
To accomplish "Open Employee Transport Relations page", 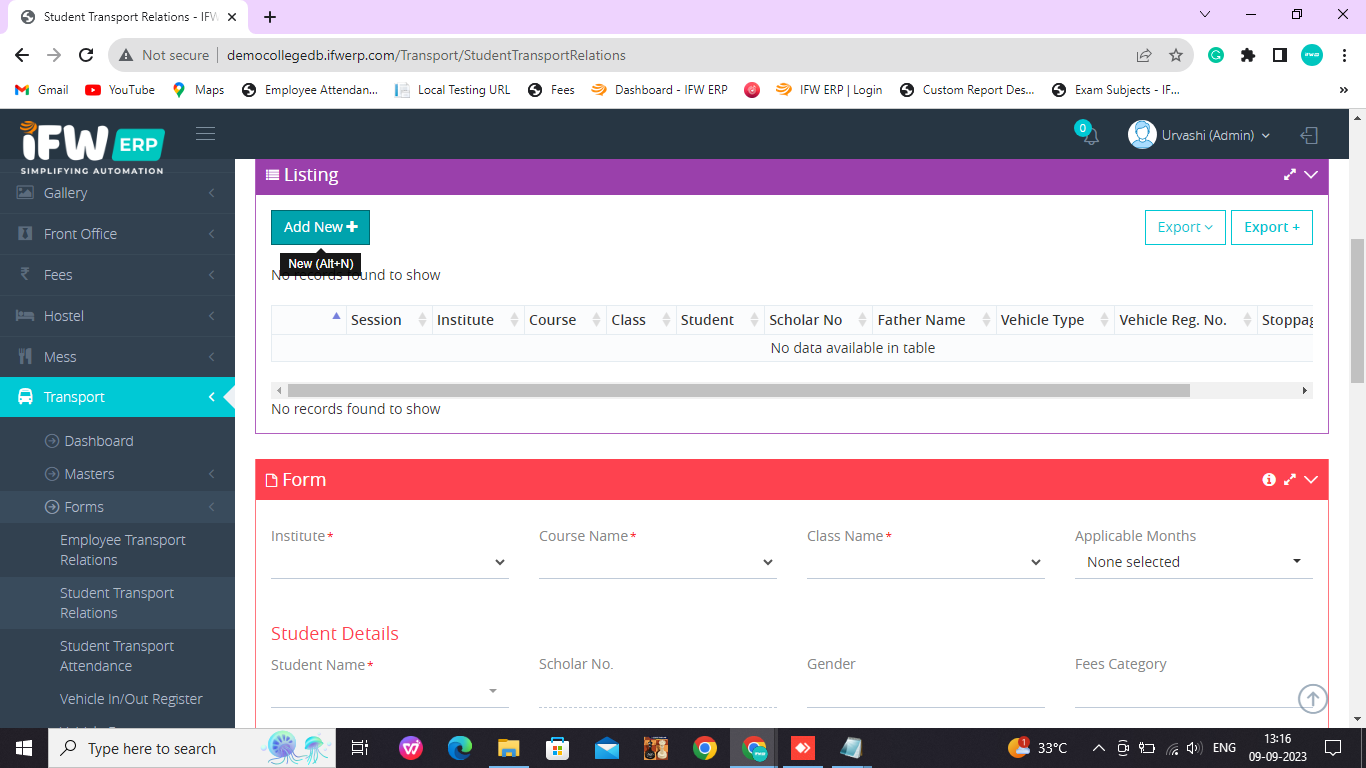I will [123, 550].
